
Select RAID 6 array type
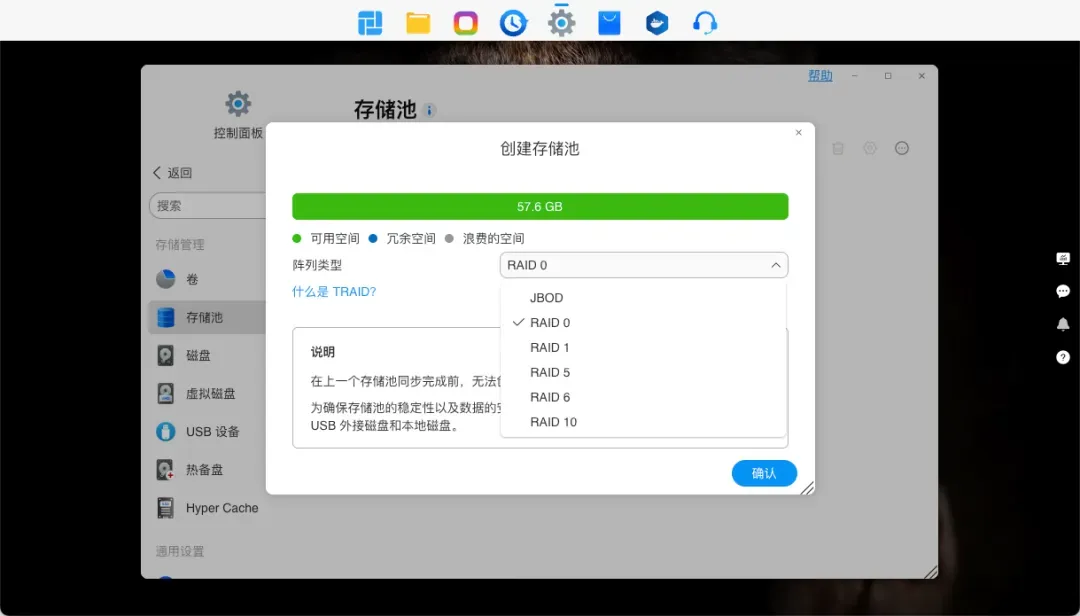pos(549,397)
